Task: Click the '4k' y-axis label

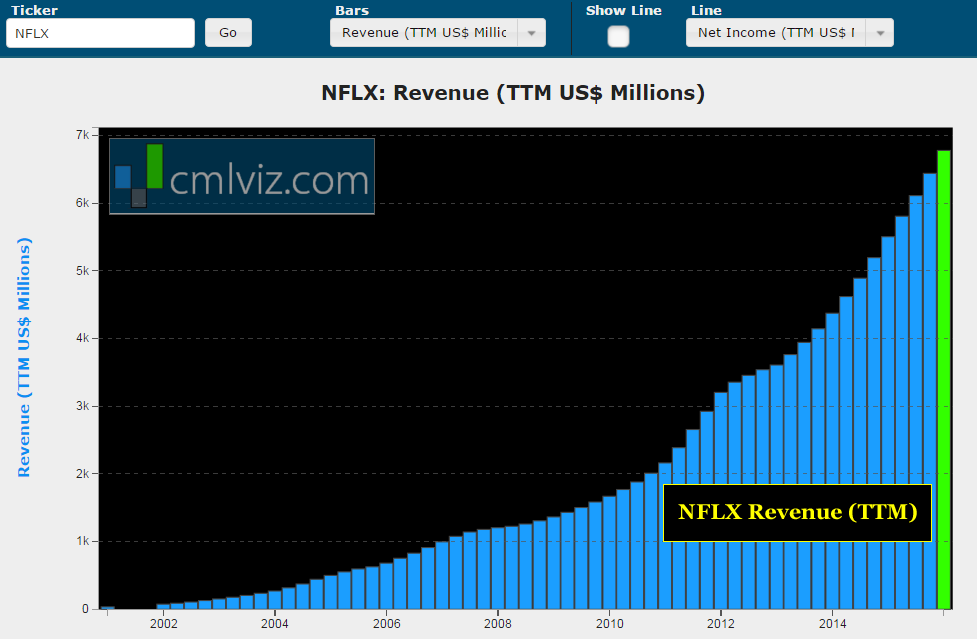Action: tap(82, 338)
